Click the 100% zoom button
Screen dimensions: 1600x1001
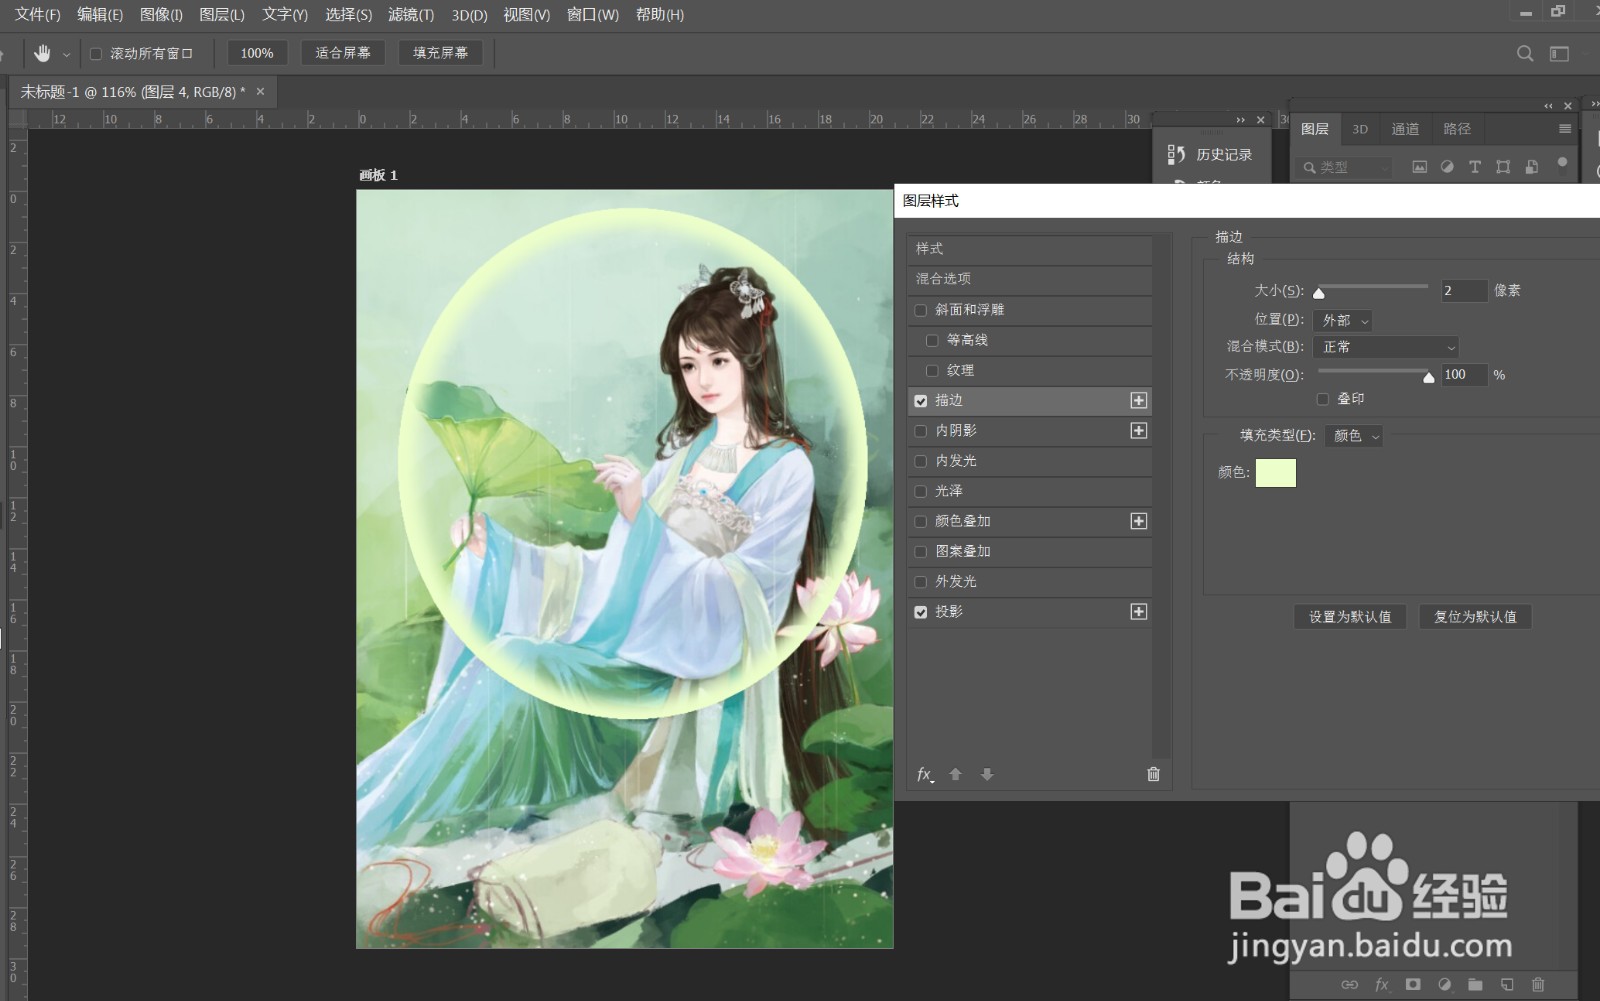257,53
